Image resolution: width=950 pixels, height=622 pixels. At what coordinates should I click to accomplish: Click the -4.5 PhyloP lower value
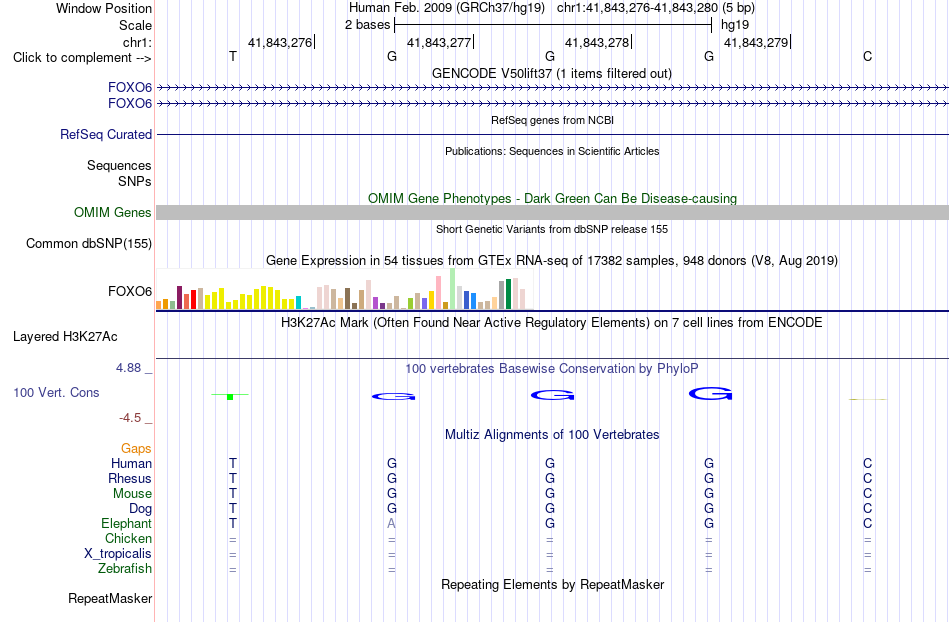130,418
